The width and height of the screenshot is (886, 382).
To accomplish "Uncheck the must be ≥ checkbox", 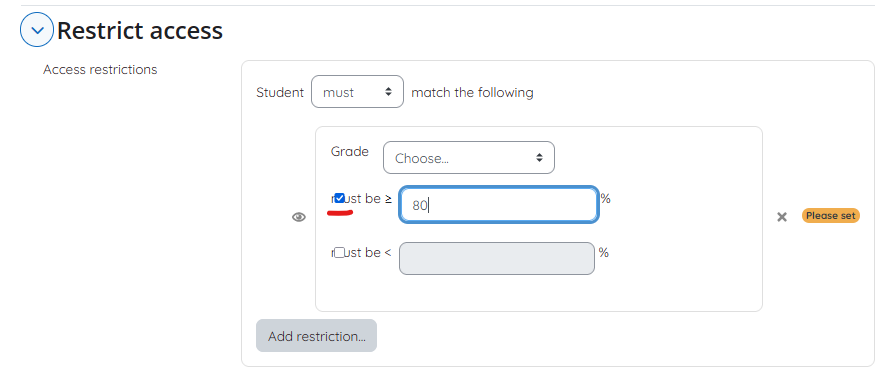I will tap(340, 198).
